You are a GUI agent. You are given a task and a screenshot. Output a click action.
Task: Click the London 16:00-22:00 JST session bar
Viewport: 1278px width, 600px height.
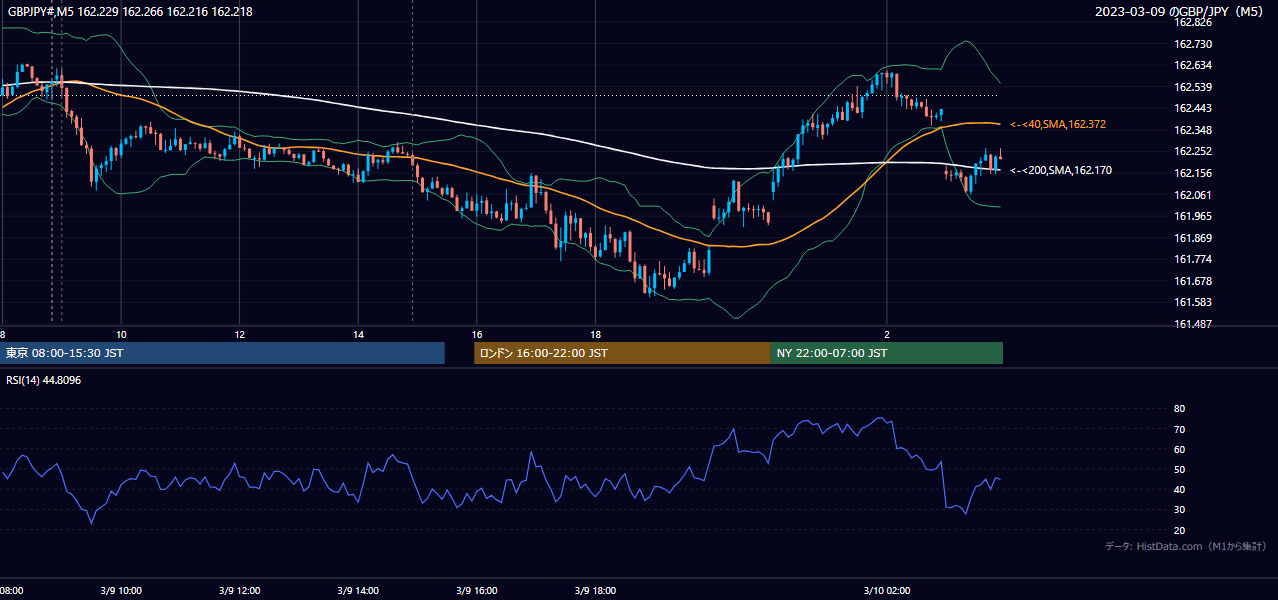[x=622, y=353]
